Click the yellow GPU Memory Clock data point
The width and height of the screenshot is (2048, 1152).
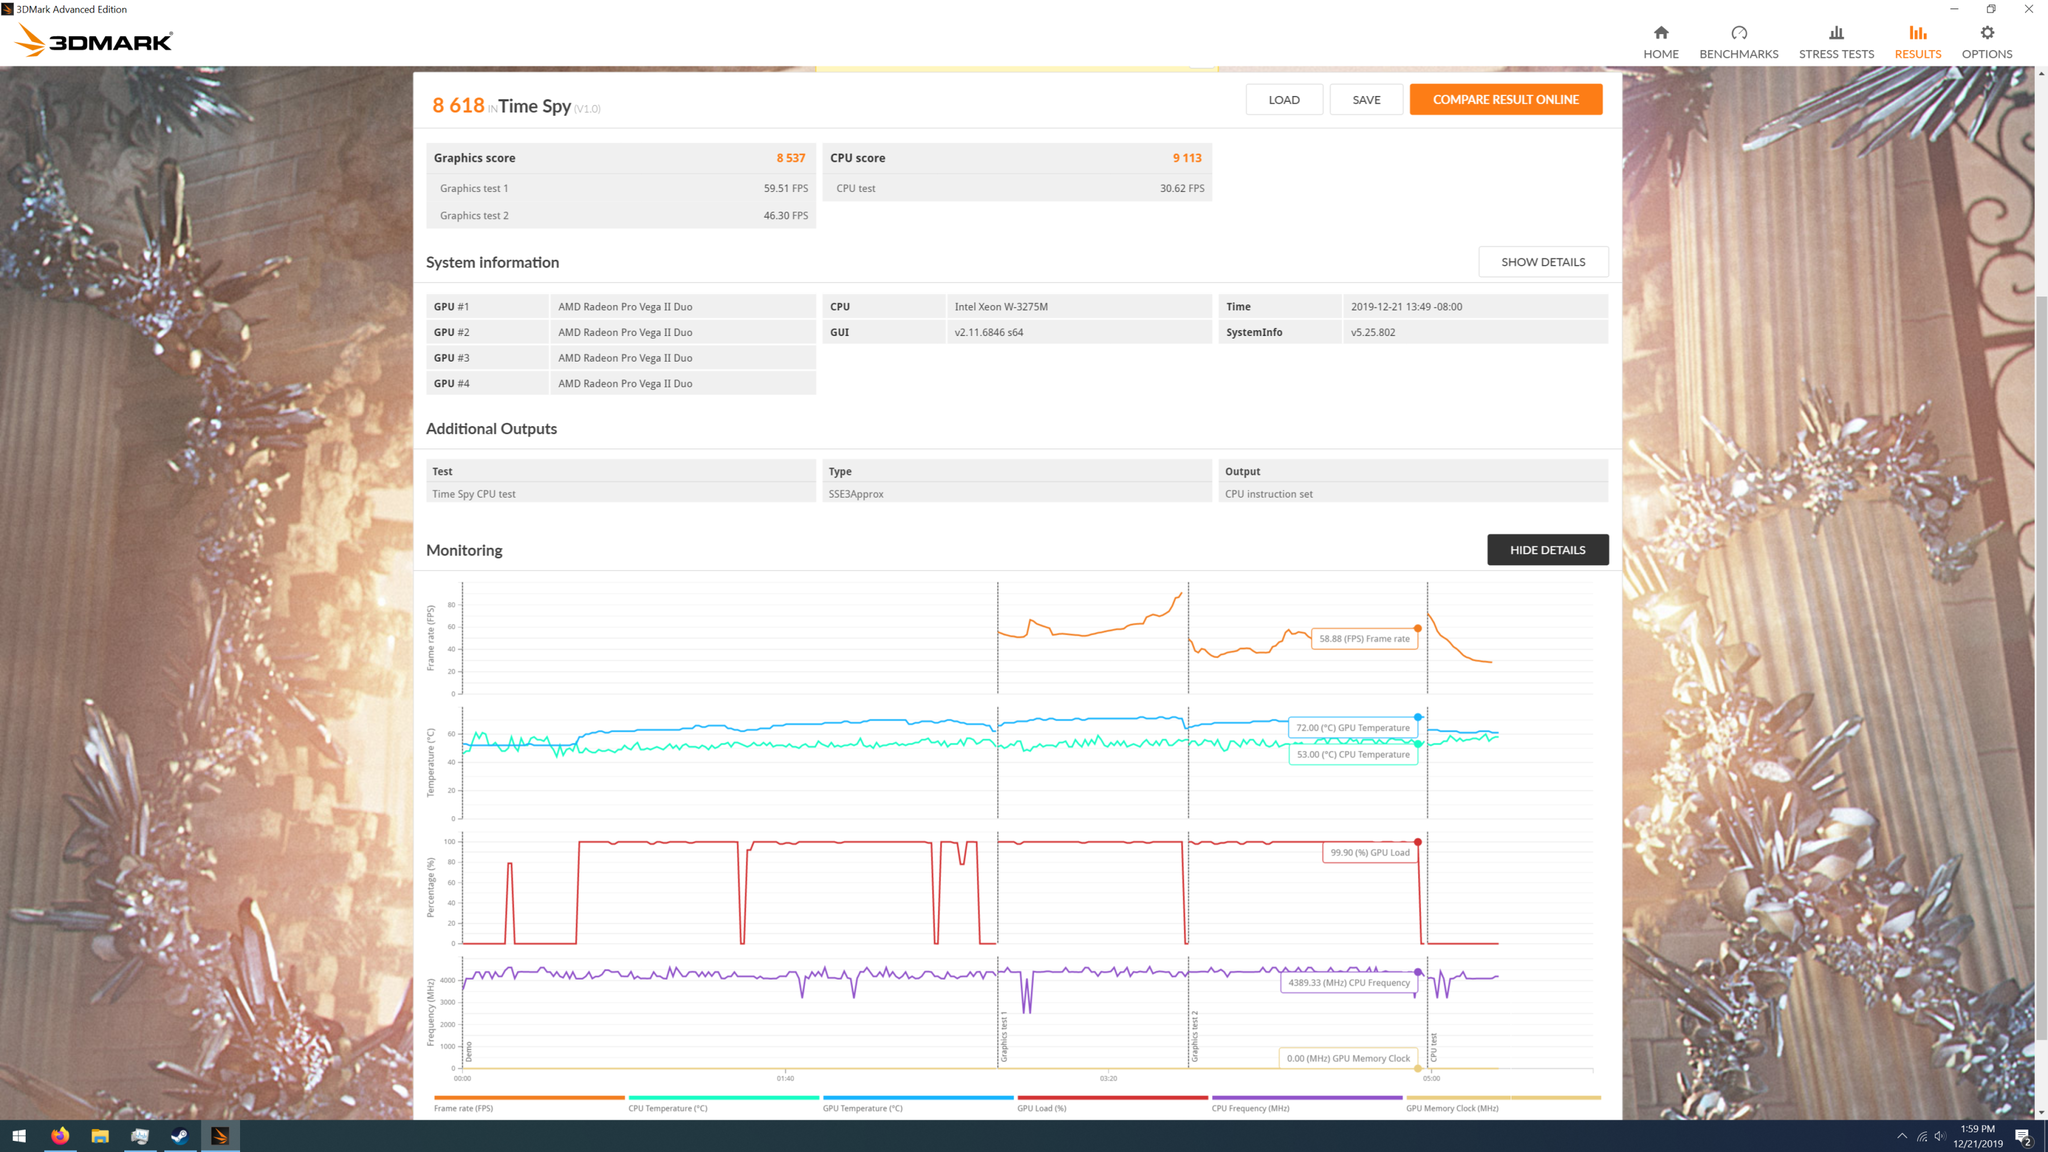pyautogui.click(x=1417, y=1068)
